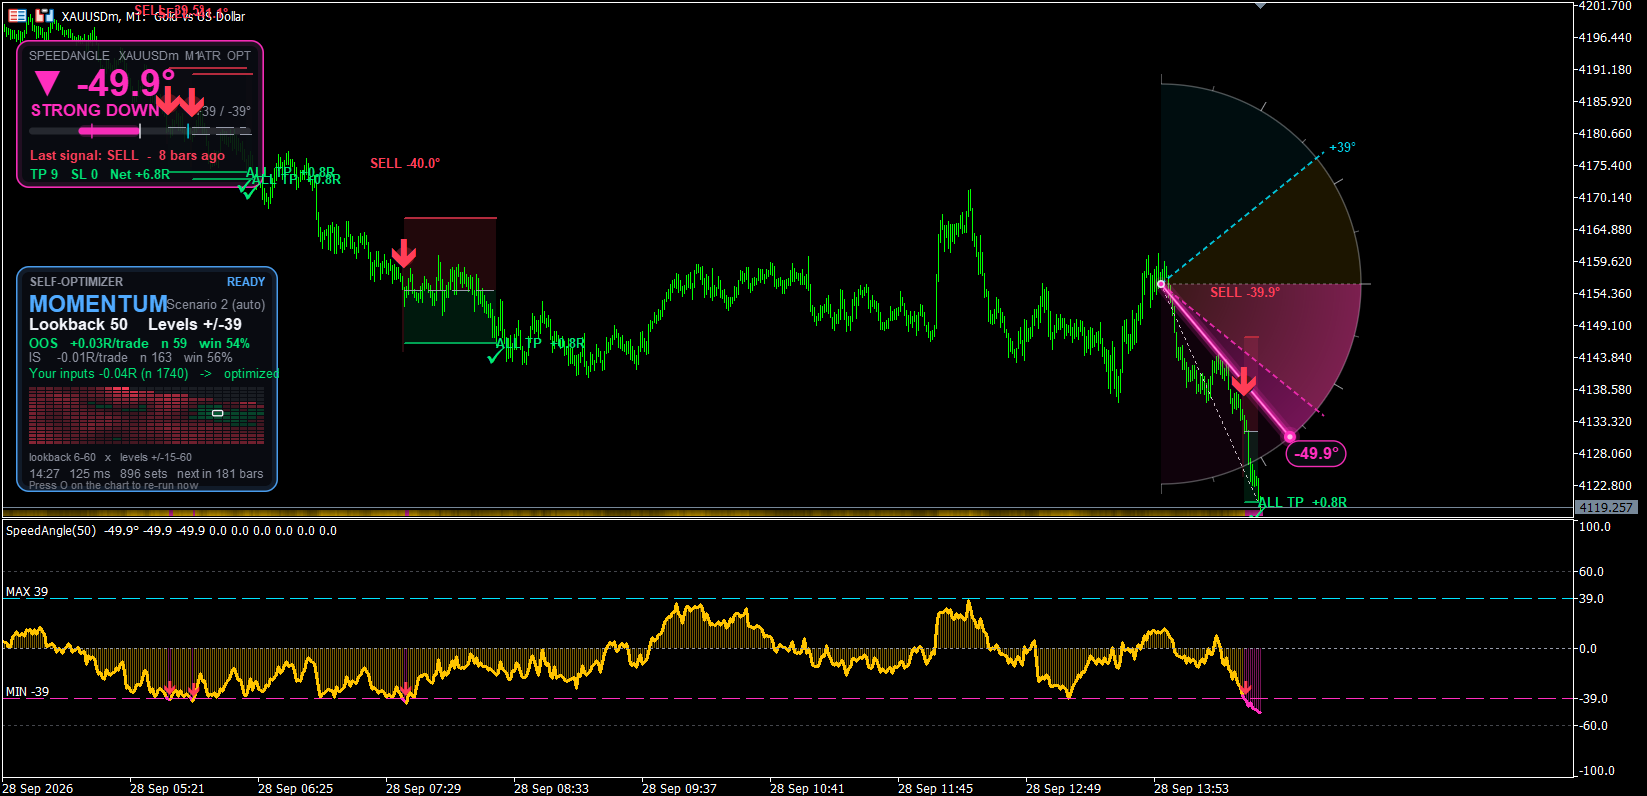This screenshot has width=1647, height=796.
Task: Click the '28 Sep 09:37' time axis label
Action: [x=679, y=789]
